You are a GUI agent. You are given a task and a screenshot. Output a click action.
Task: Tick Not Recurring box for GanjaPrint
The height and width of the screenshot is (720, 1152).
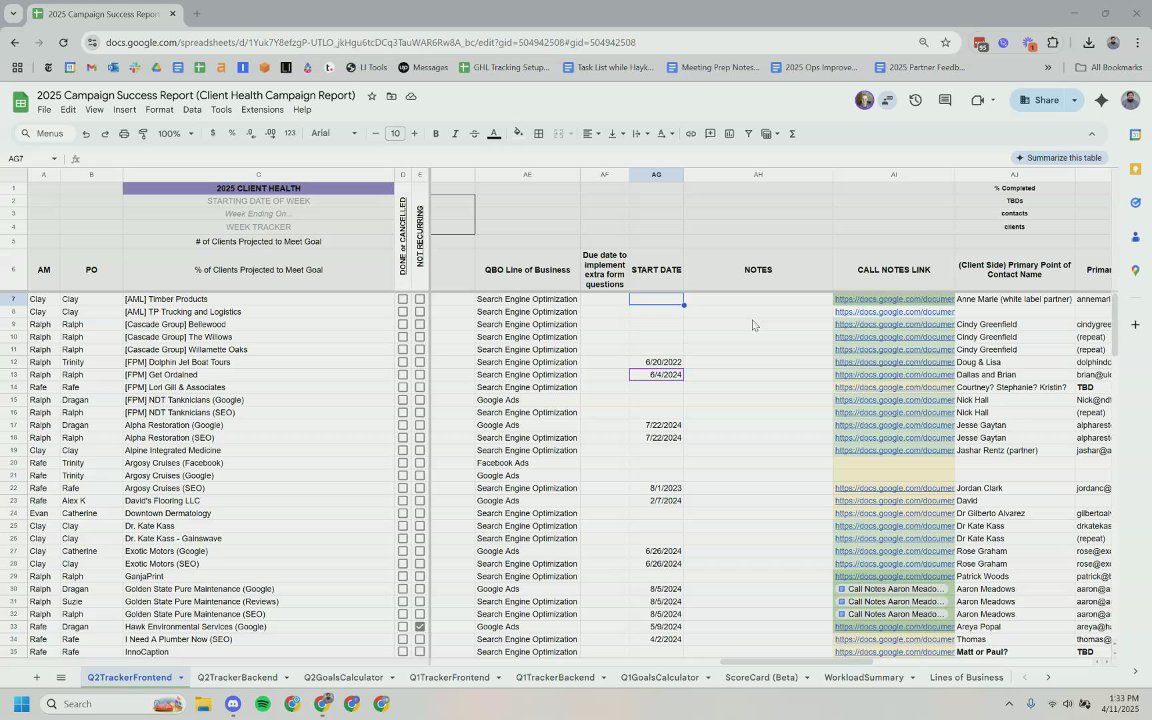[x=420, y=576]
